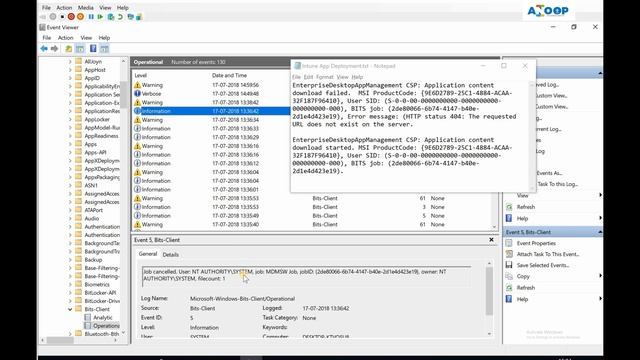The height and width of the screenshot is (360, 640).
Task: Select the Audio tree item
Action: (x=91, y=218)
